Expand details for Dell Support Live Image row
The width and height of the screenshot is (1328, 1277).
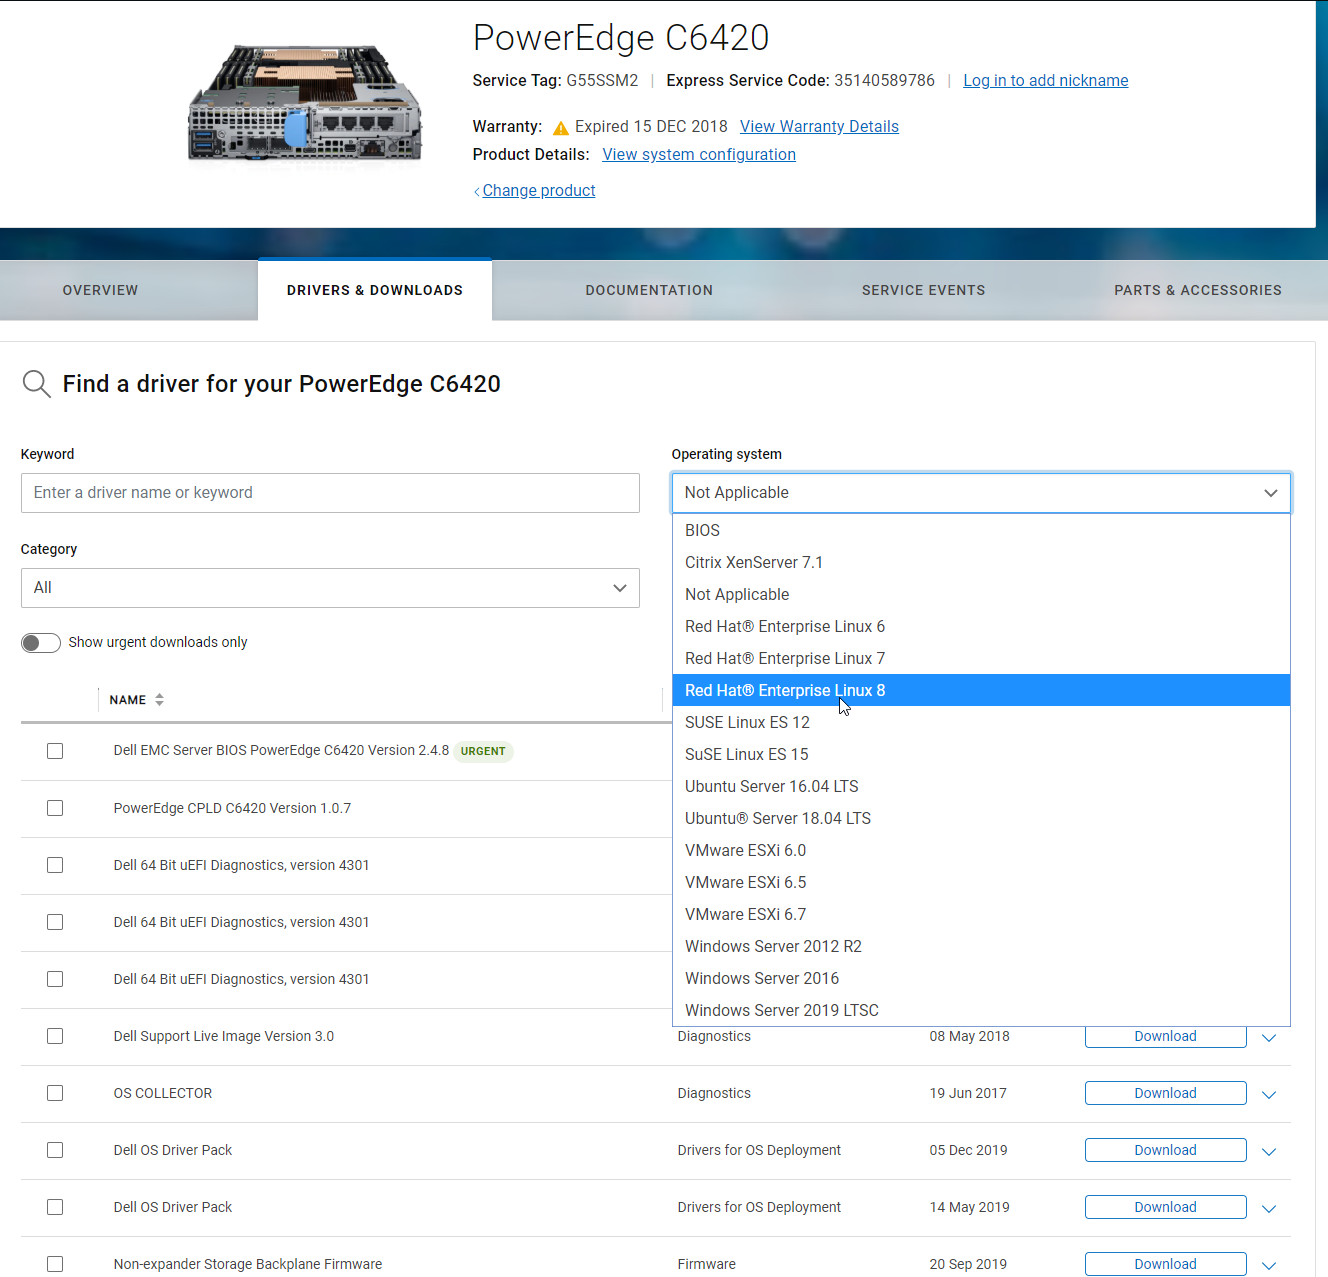coord(1269,1037)
